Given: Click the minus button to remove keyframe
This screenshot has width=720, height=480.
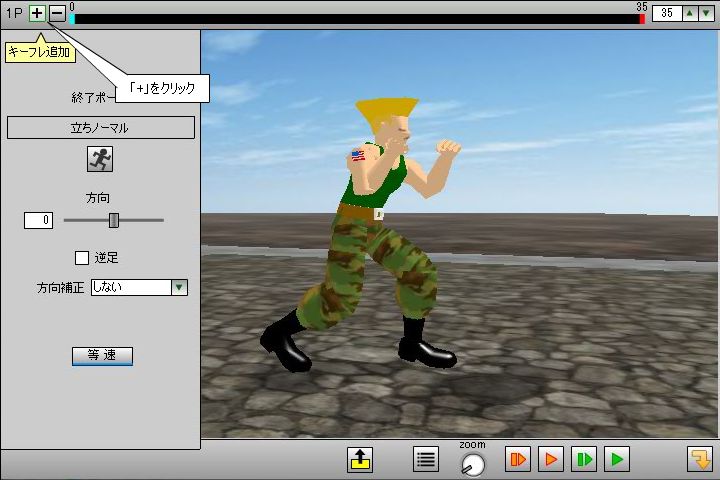Looking at the screenshot, I should [57, 13].
